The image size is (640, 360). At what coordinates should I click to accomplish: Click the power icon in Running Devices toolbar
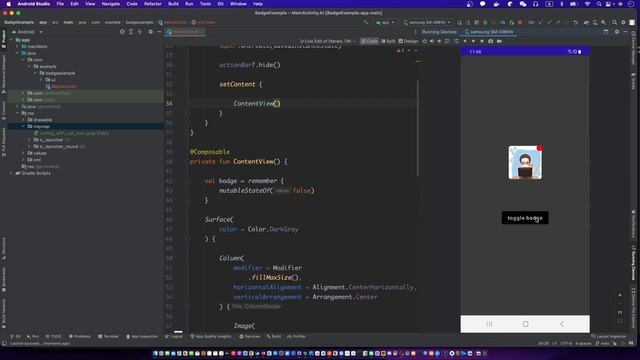pos(424,41)
